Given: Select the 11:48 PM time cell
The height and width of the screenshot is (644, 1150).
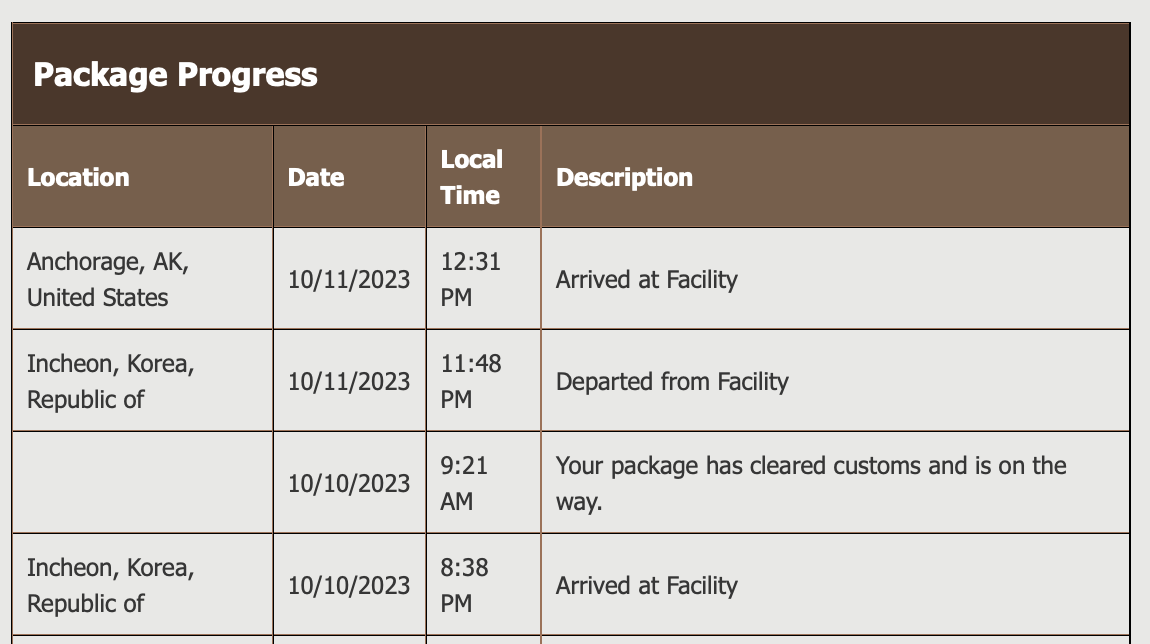Looking at the screenshot, I should click(471, 381).
